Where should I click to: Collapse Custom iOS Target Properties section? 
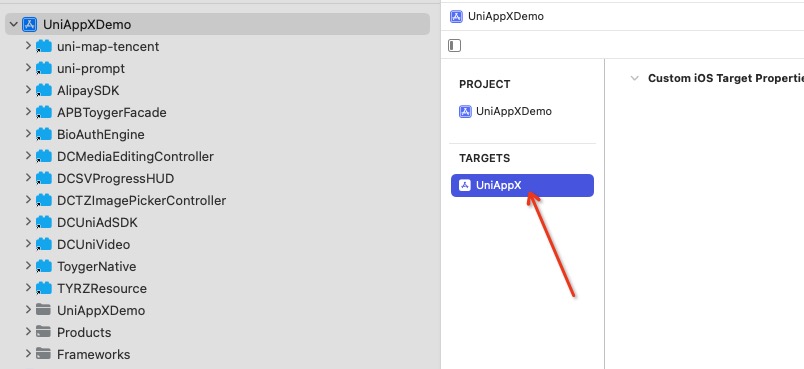tap(635, 78)
